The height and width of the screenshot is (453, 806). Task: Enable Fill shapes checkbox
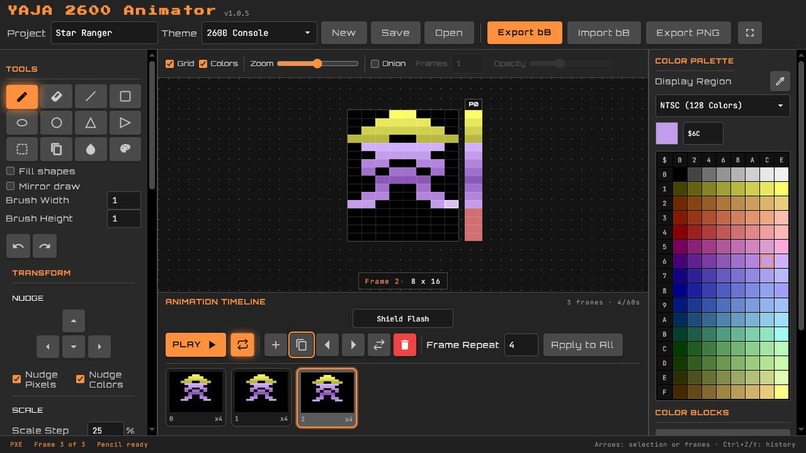click(x=10, y=171)
